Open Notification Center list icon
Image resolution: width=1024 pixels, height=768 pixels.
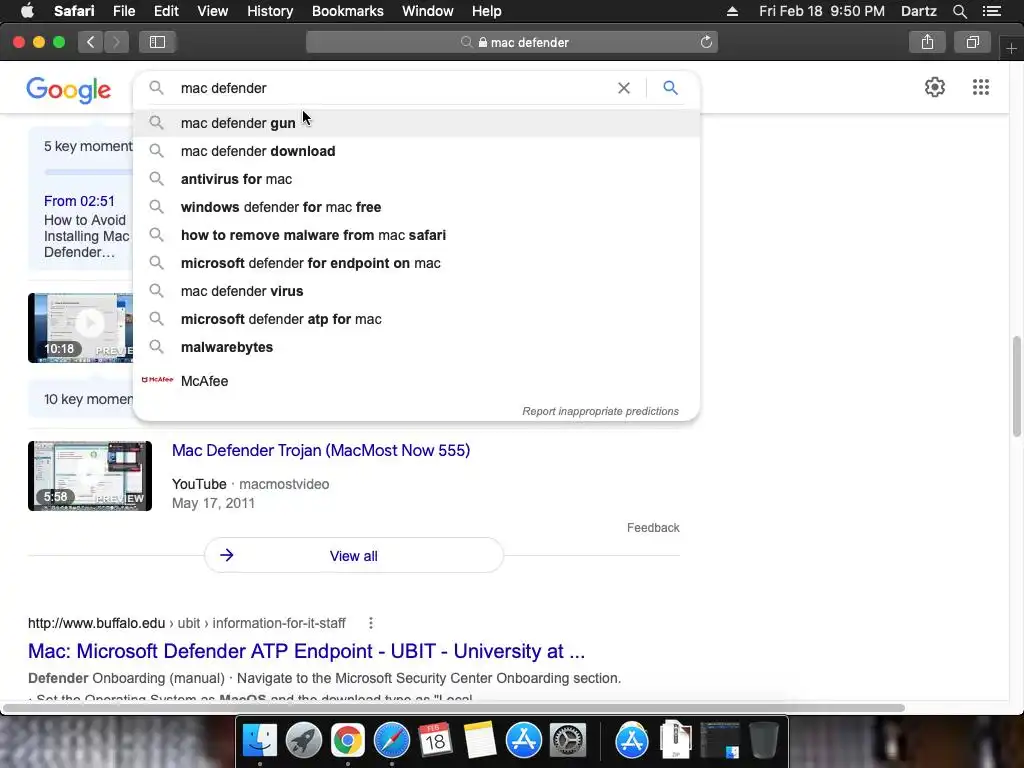pos(992,11)
